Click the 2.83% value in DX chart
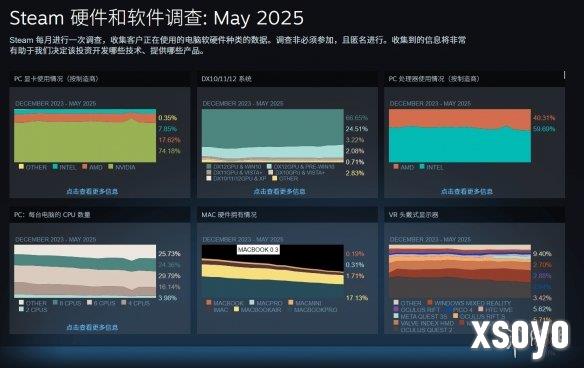The image size is (584, 368). click(355, 173)
